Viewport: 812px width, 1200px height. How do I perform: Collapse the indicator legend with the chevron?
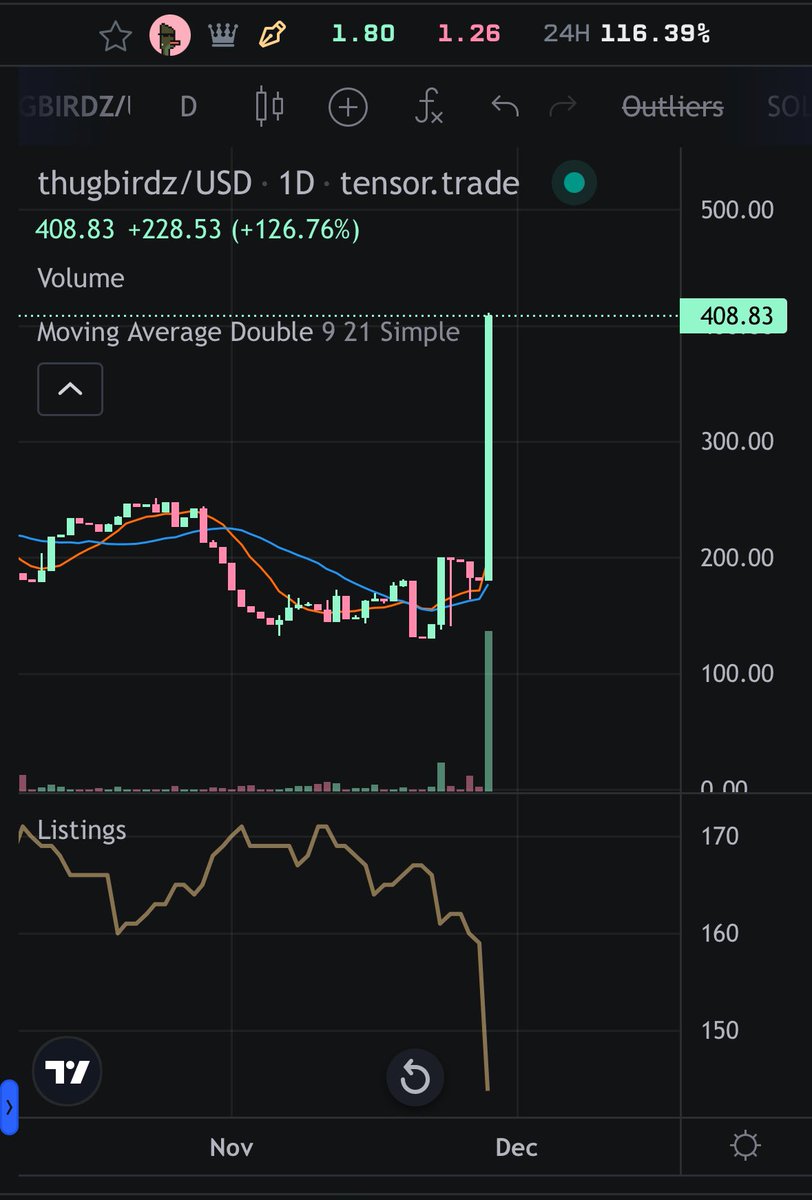coord(70,389)
